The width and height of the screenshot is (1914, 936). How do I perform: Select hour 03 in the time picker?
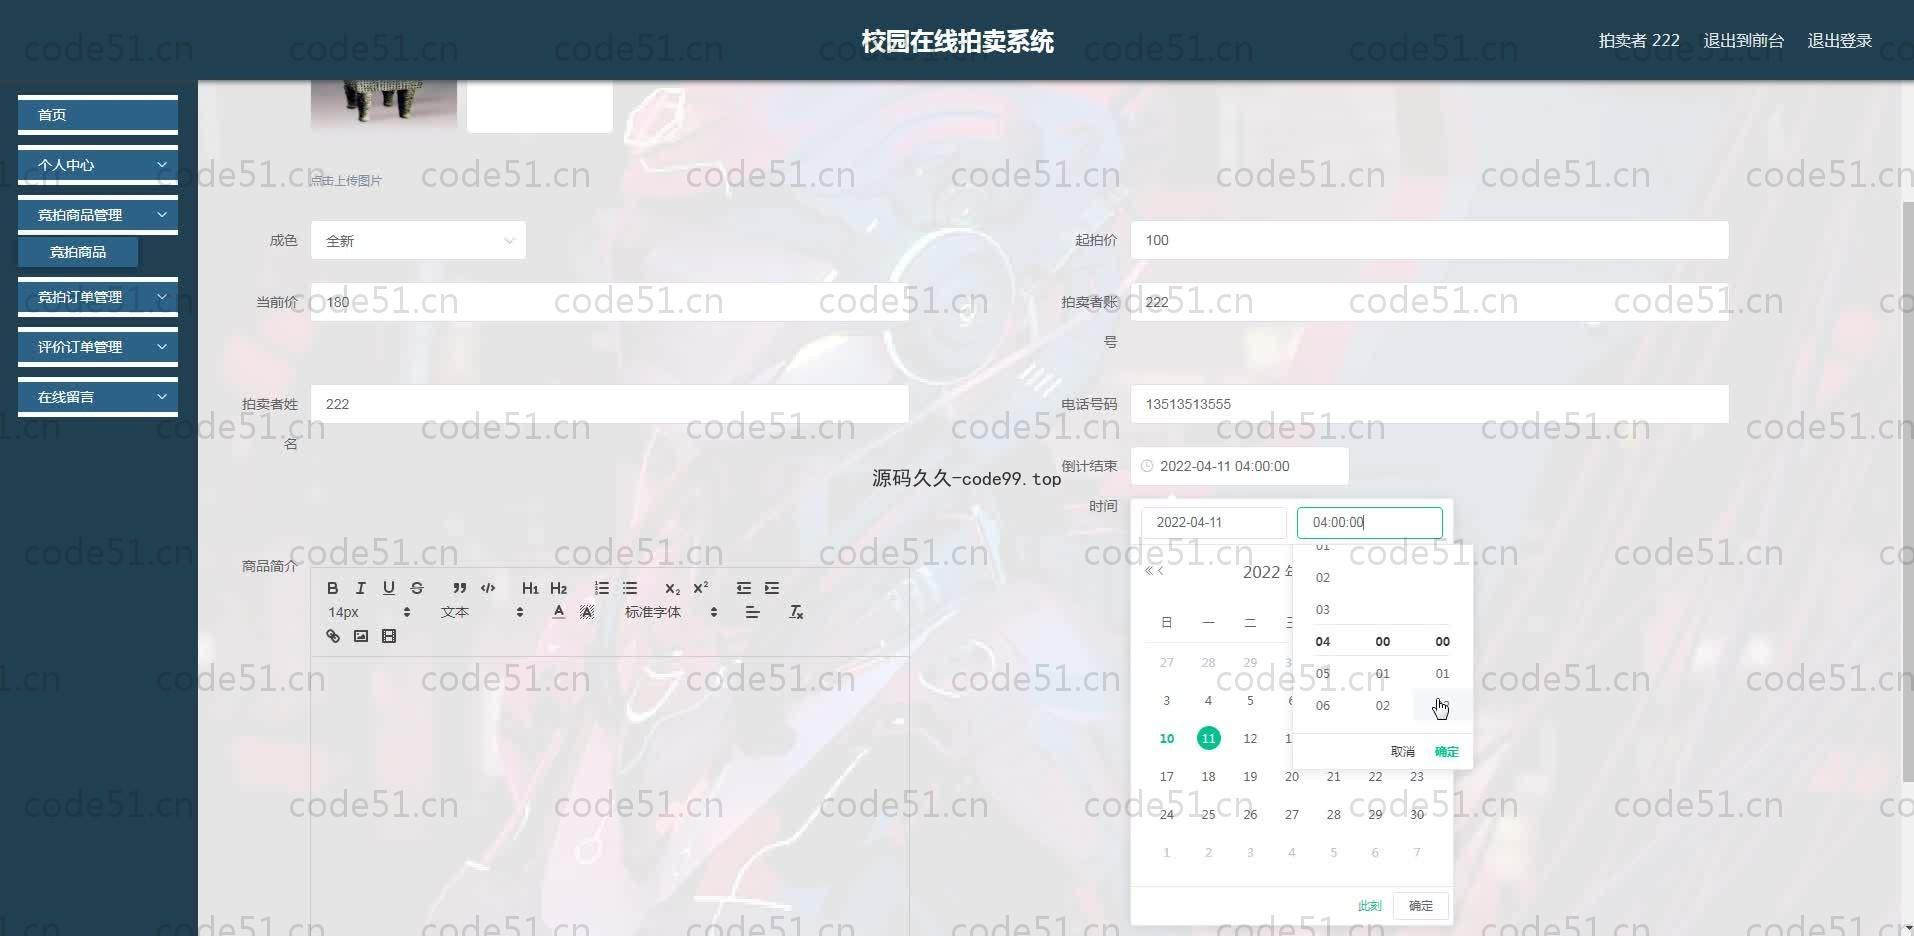click(x=1323, y=609)
